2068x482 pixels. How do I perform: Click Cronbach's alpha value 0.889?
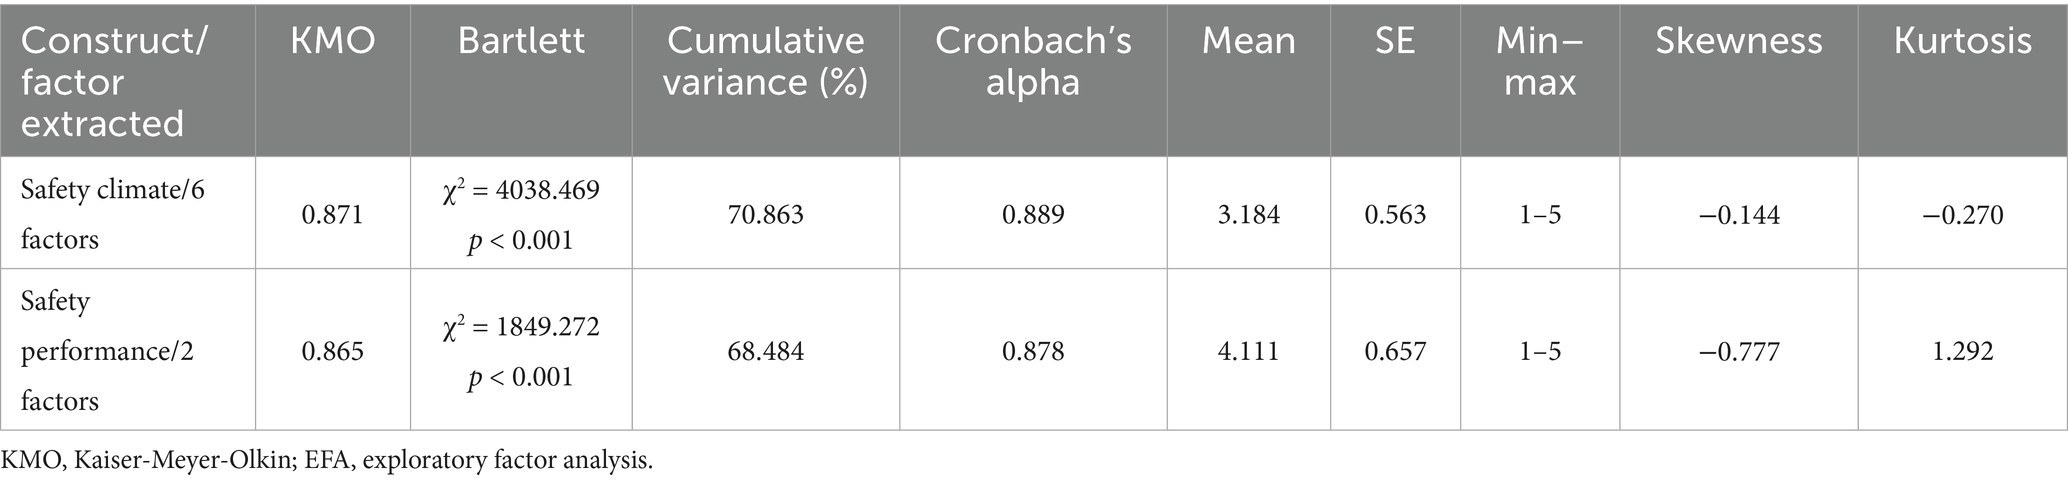[x=1032, y=214]
